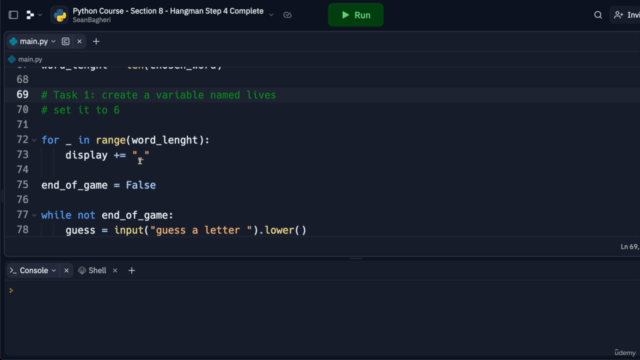640x360 pixels.
Task: Click the cloud sync status icon
Action: click(x=287, y=15)
